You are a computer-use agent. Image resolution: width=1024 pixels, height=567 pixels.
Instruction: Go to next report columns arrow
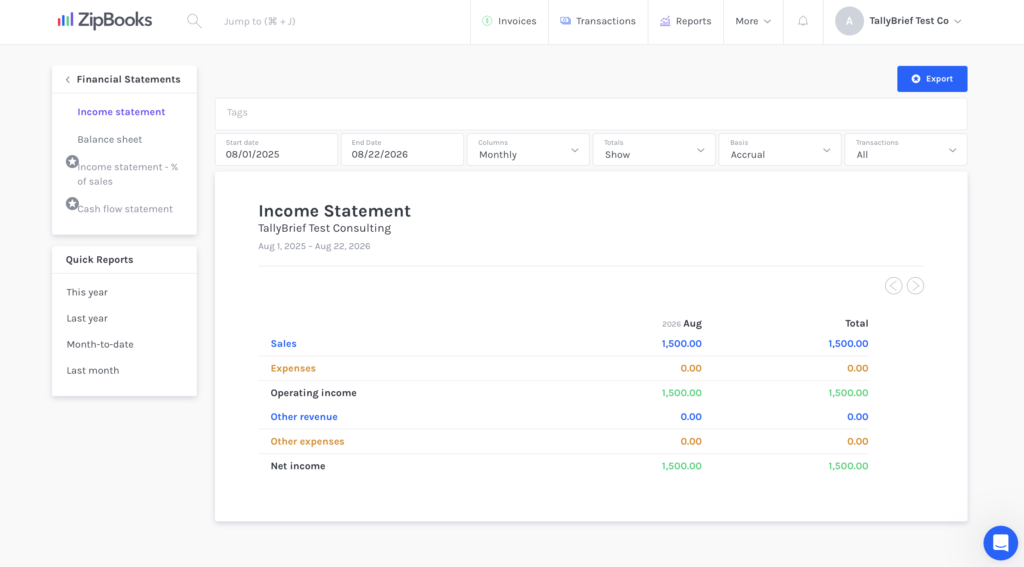pyautogui.click(x=915, y=285)
